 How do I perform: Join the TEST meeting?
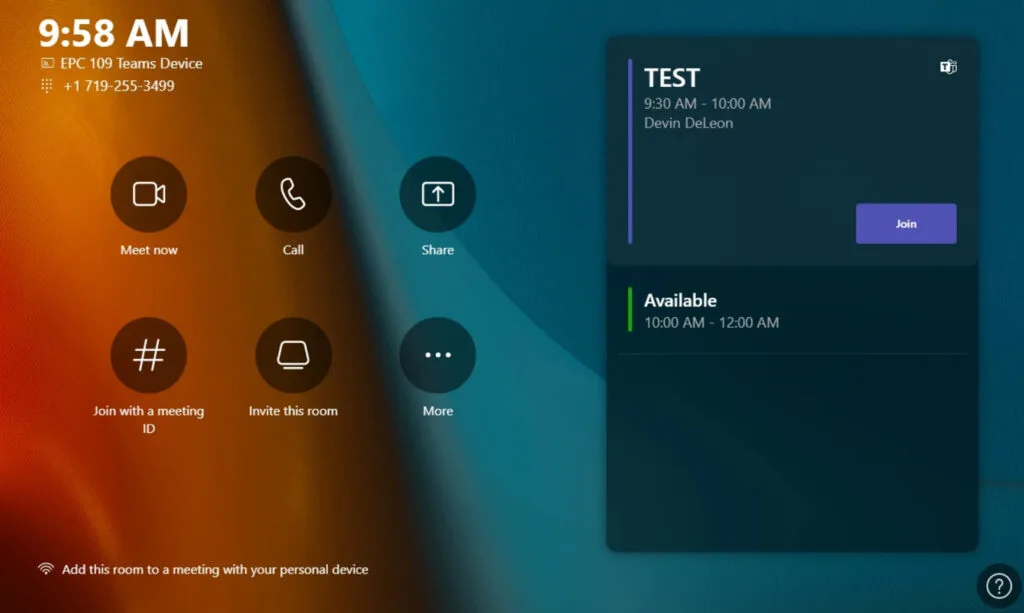pyautogui.click(x=906, y=224)
